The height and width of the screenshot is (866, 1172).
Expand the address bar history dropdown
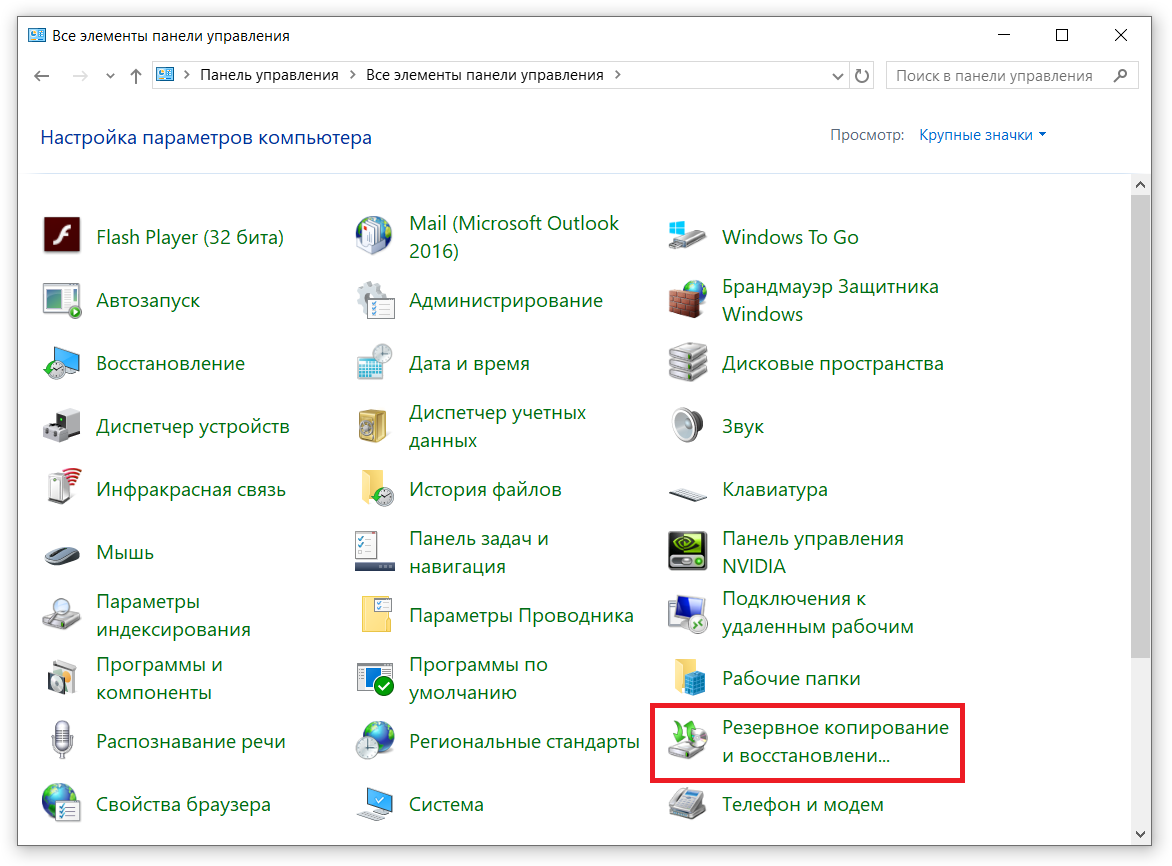[x=838, y=75]
